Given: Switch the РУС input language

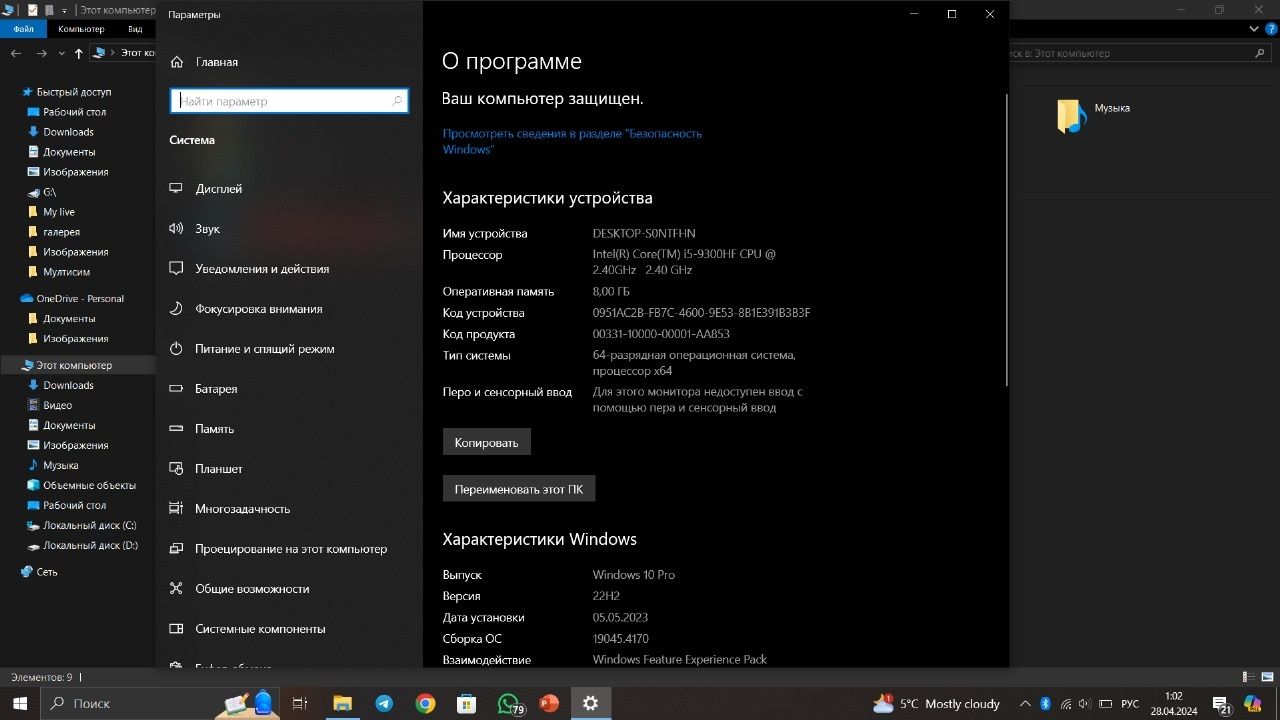Looking at the screenshot, I should [x=1129, y=703].
